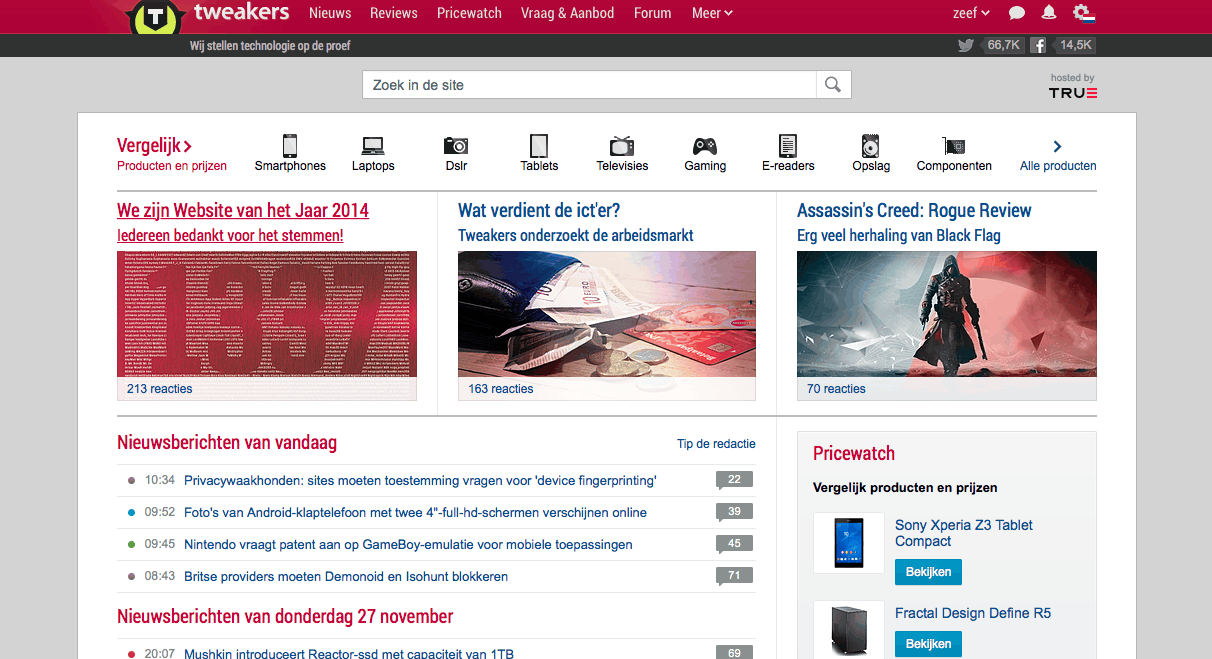Select the Dslr camera category icon
The height and width of the screenshot is (659, 1212).
coord(456,145)
